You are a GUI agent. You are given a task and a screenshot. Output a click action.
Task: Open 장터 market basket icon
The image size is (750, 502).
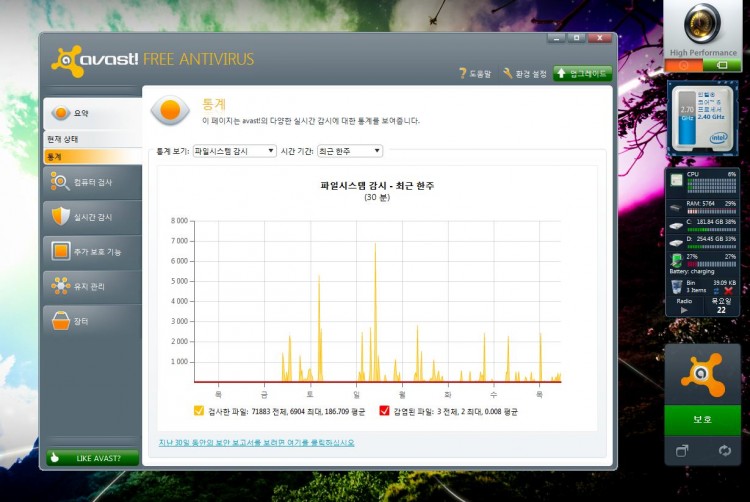(60, 321)
